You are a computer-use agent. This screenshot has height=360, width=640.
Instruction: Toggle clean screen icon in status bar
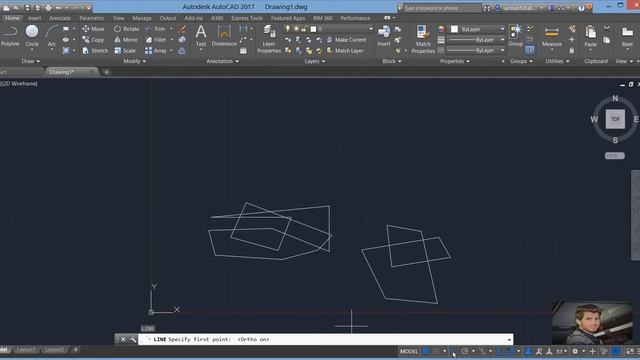coord(630,351)
